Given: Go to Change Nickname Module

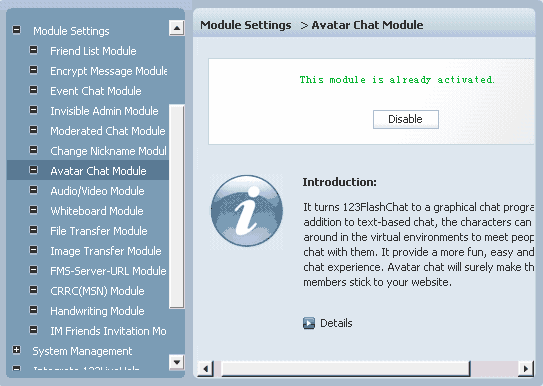Looking at the screenshot, I should [108, 151].
